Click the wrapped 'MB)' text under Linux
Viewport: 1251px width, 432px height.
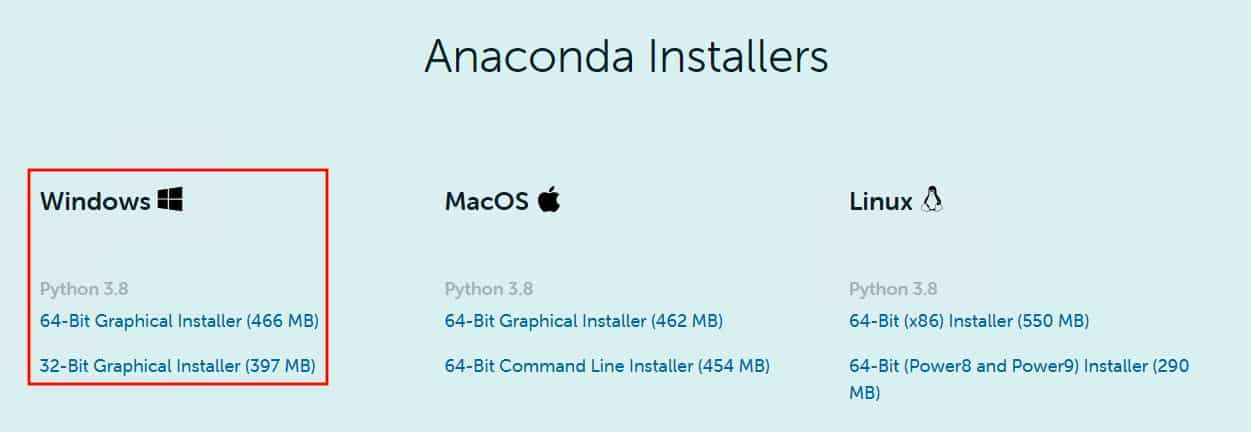(865, 393)
